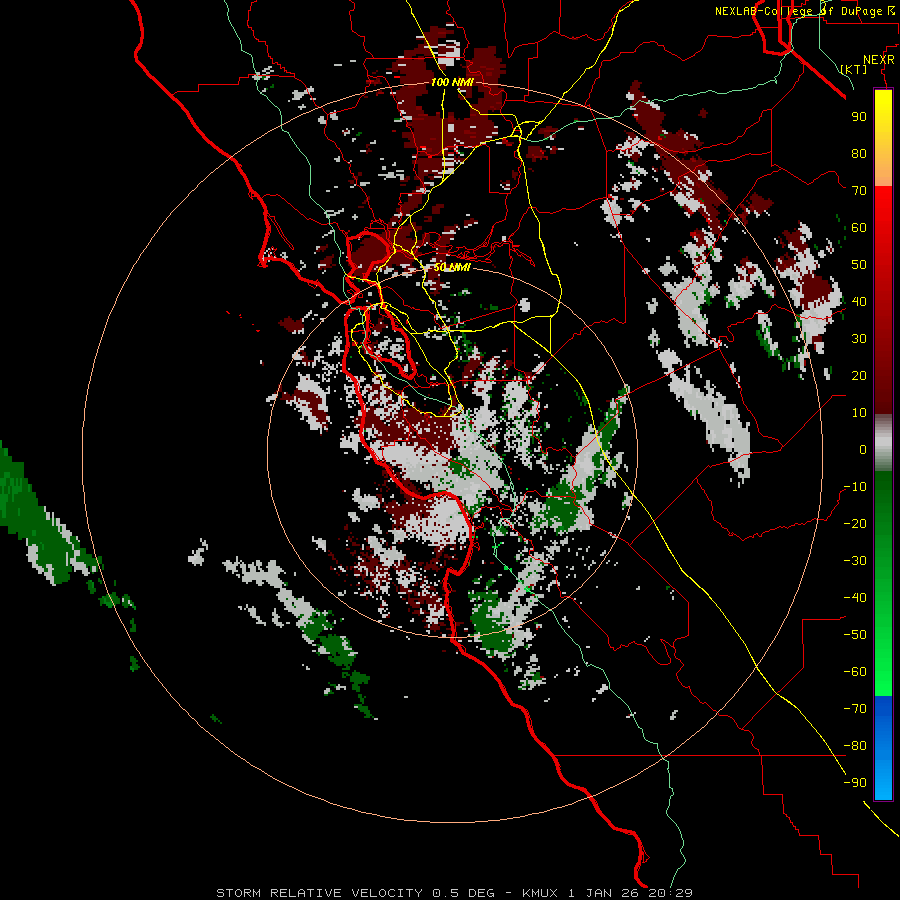Screen dimensions: 900x900
Task: Click the 10 value on the velocity scale
Action: pos(859,413)
